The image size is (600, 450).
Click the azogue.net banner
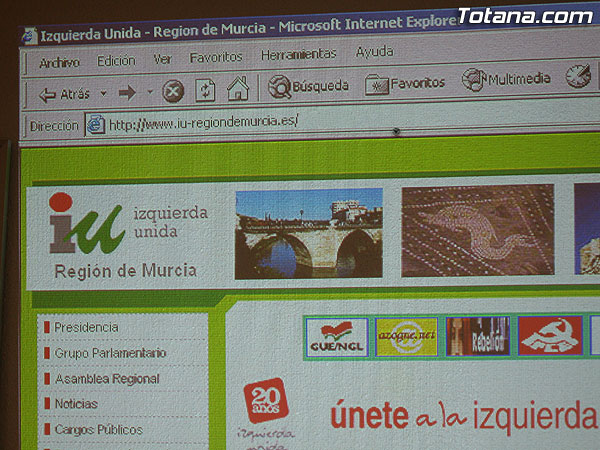[406, 337]
